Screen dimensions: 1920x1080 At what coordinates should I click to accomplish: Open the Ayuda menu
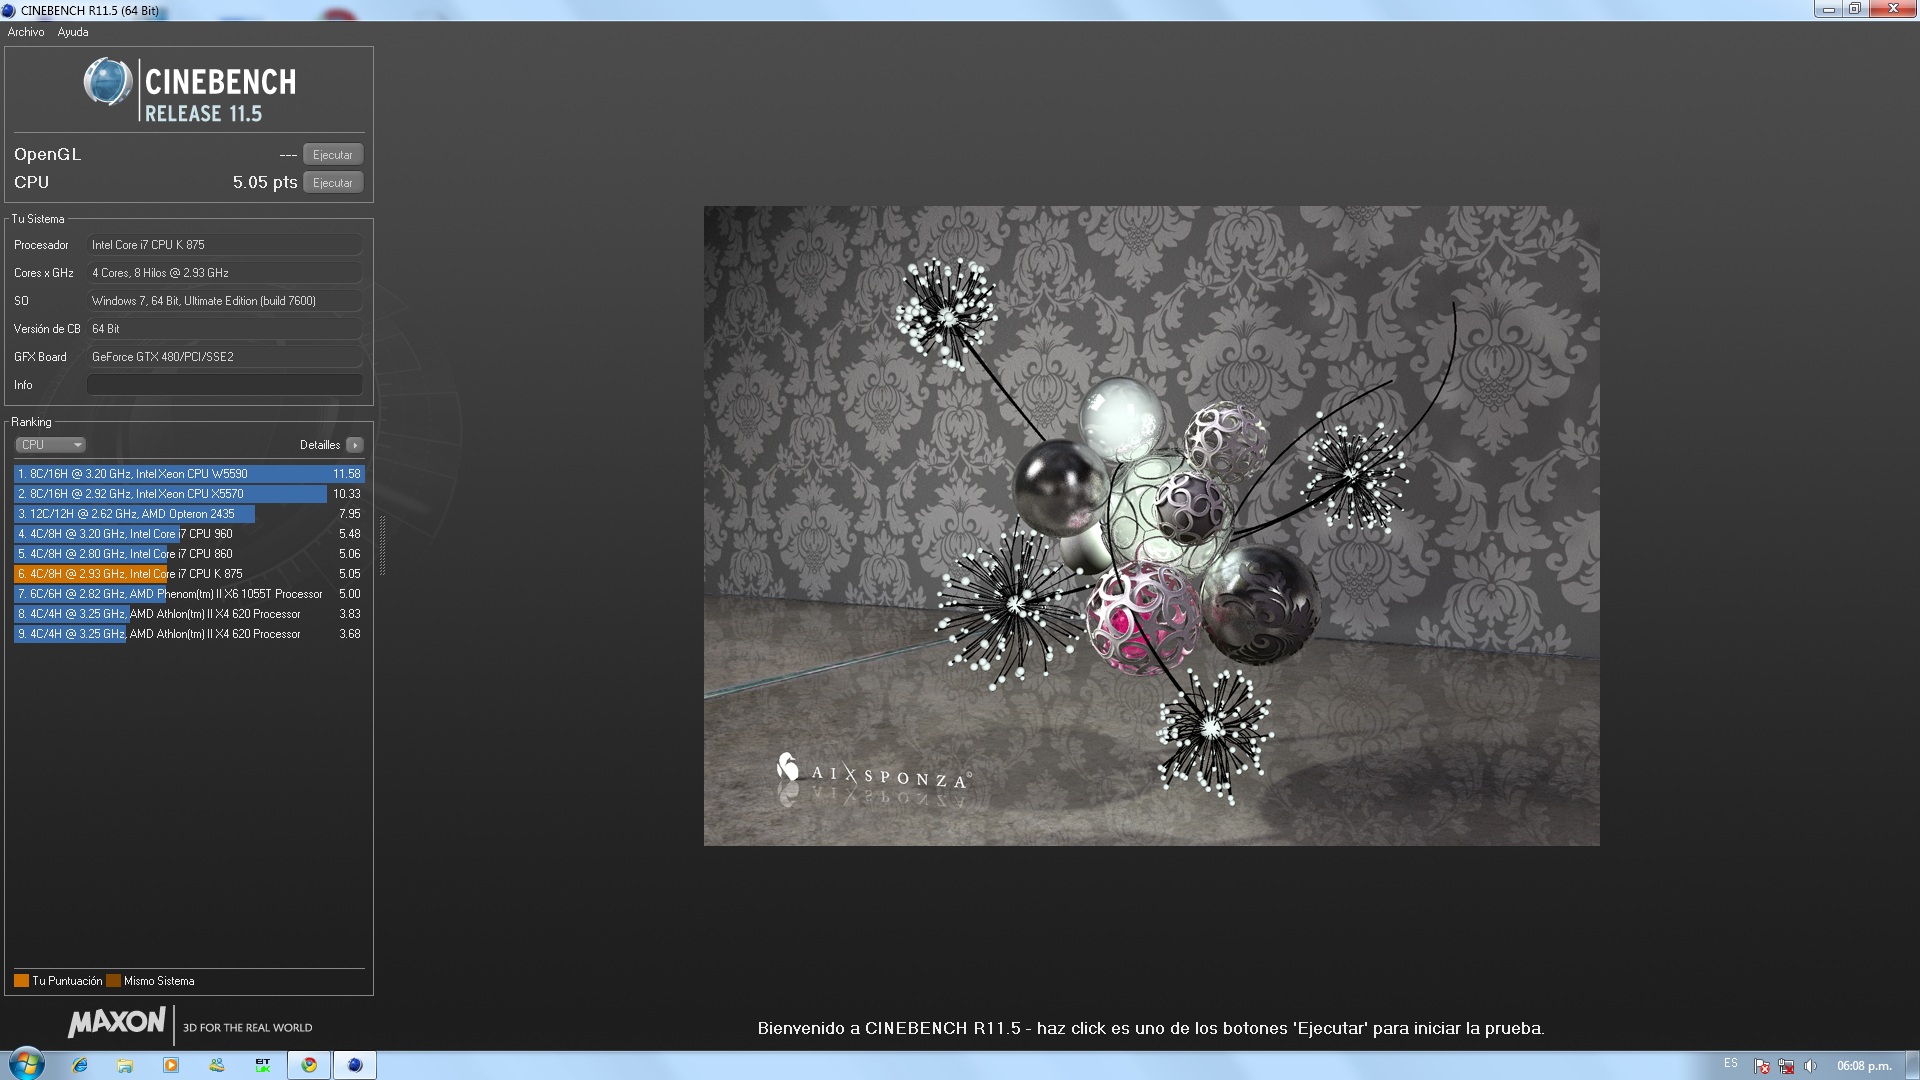click(x=73, y=32)
